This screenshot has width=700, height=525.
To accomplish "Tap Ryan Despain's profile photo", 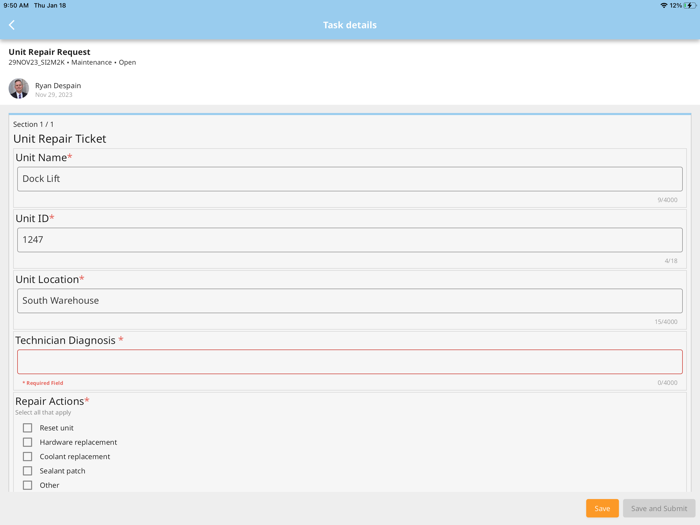I will click(x=19, y=88).
